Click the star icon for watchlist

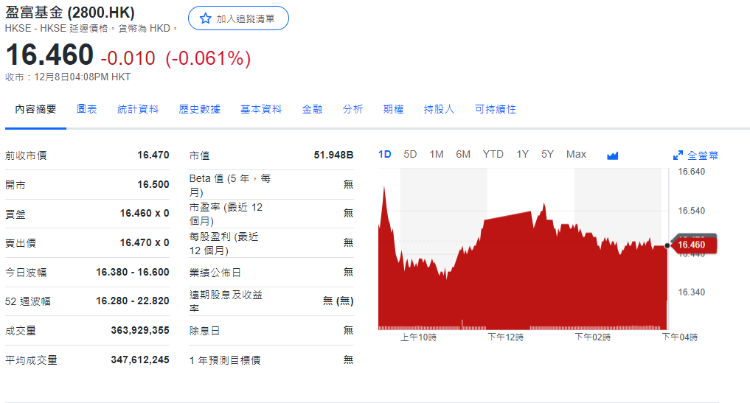[205, 19]
